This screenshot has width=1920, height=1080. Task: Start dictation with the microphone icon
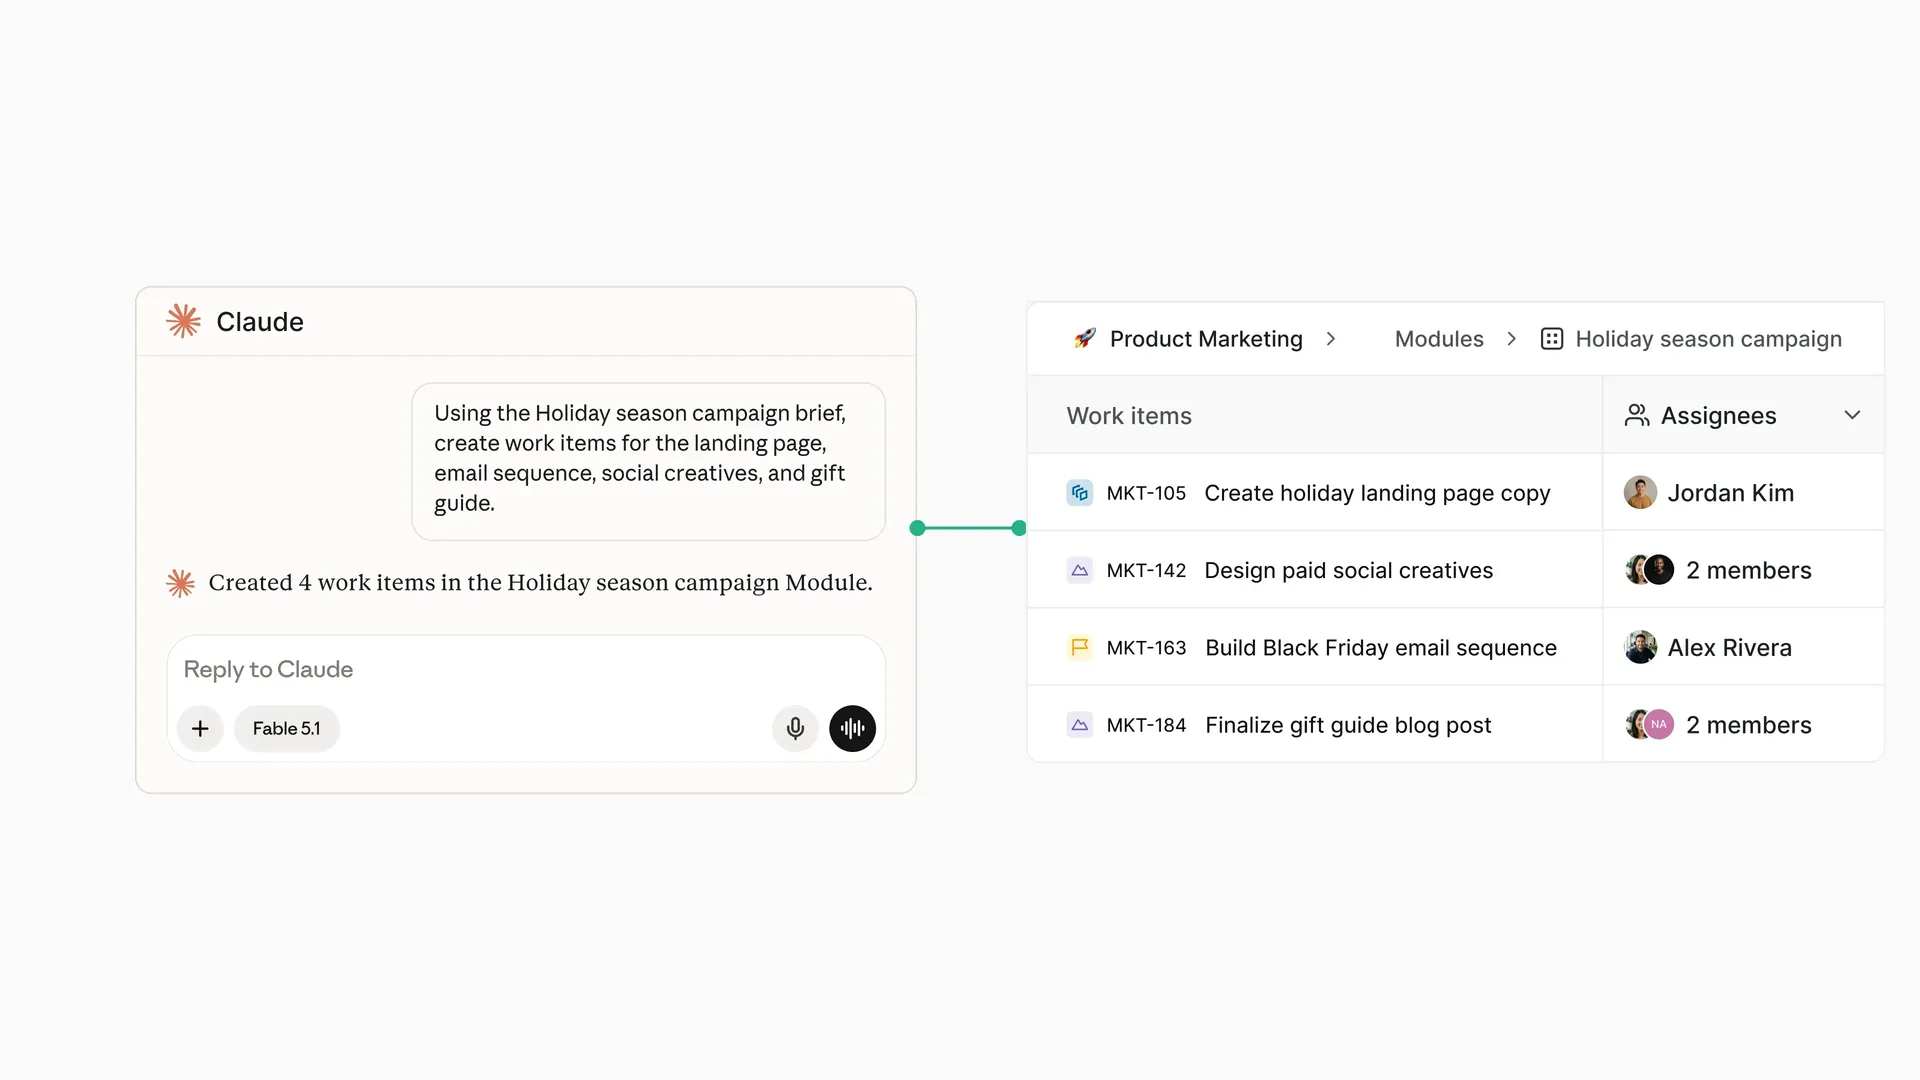[795, 728]
